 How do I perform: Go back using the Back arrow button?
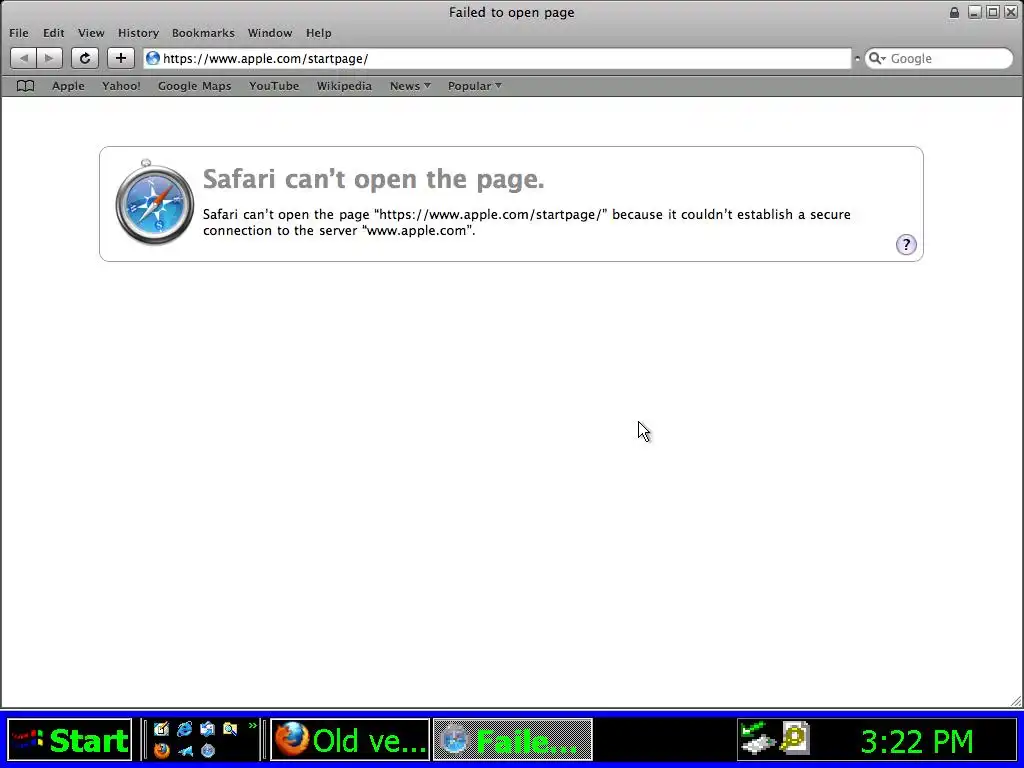click(24, 58)
